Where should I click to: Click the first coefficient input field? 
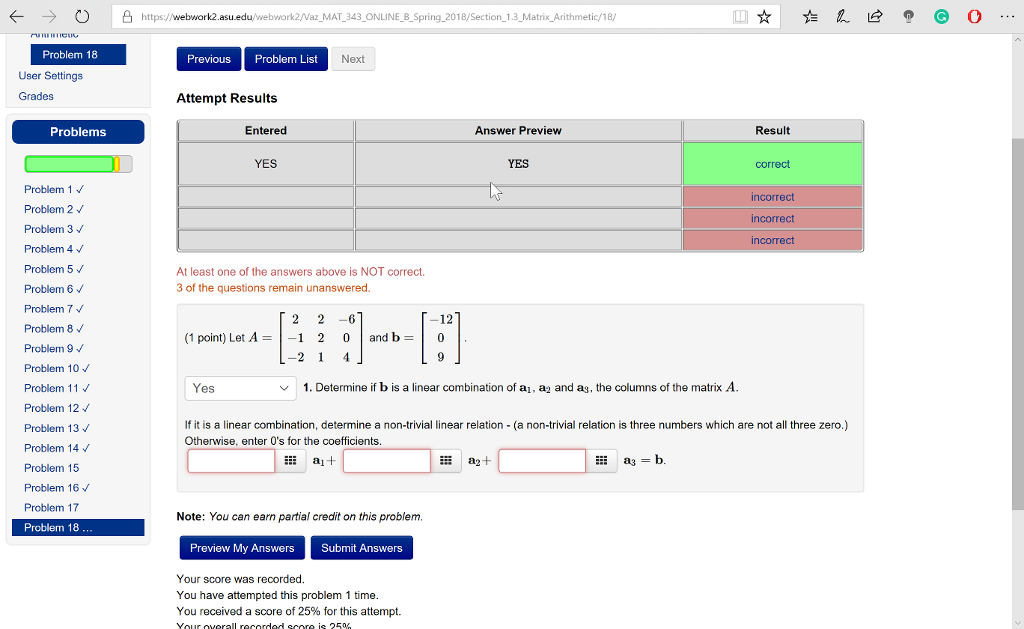(230, 460)
